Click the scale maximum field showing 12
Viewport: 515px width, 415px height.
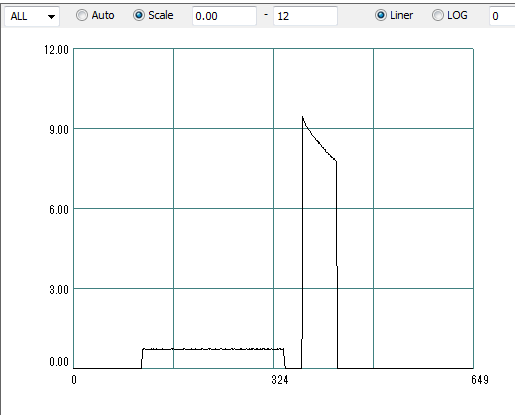point(305,16)
